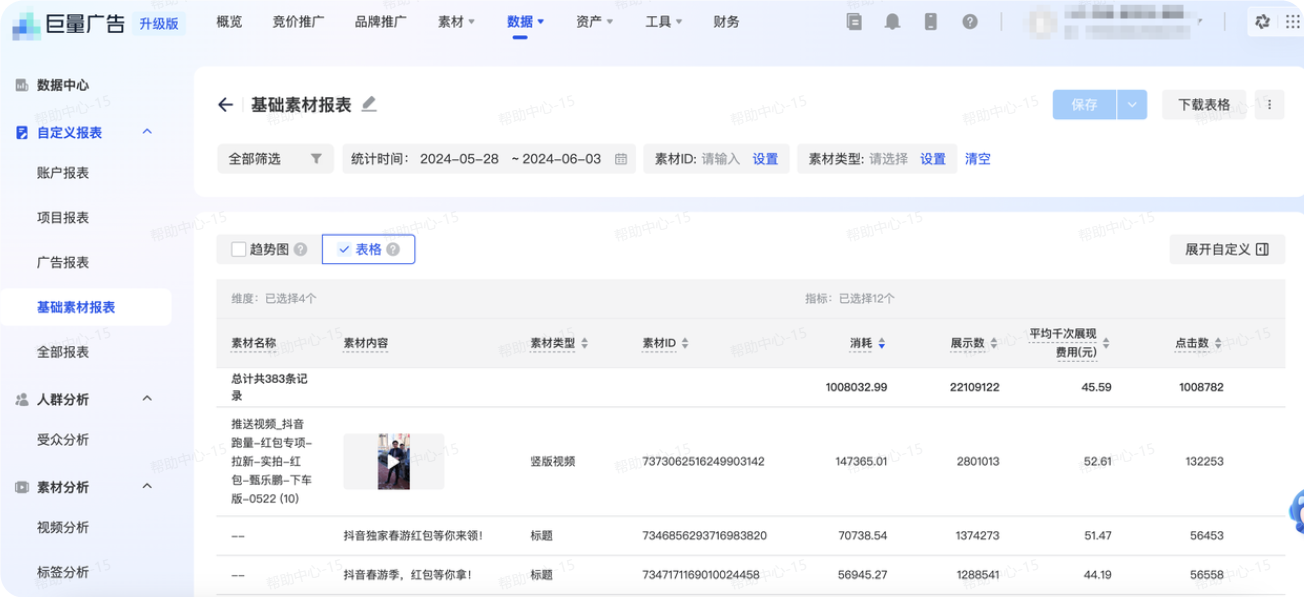Sort by 素材类型 column arrows
Screen dimensions: 1304x597
584,343
